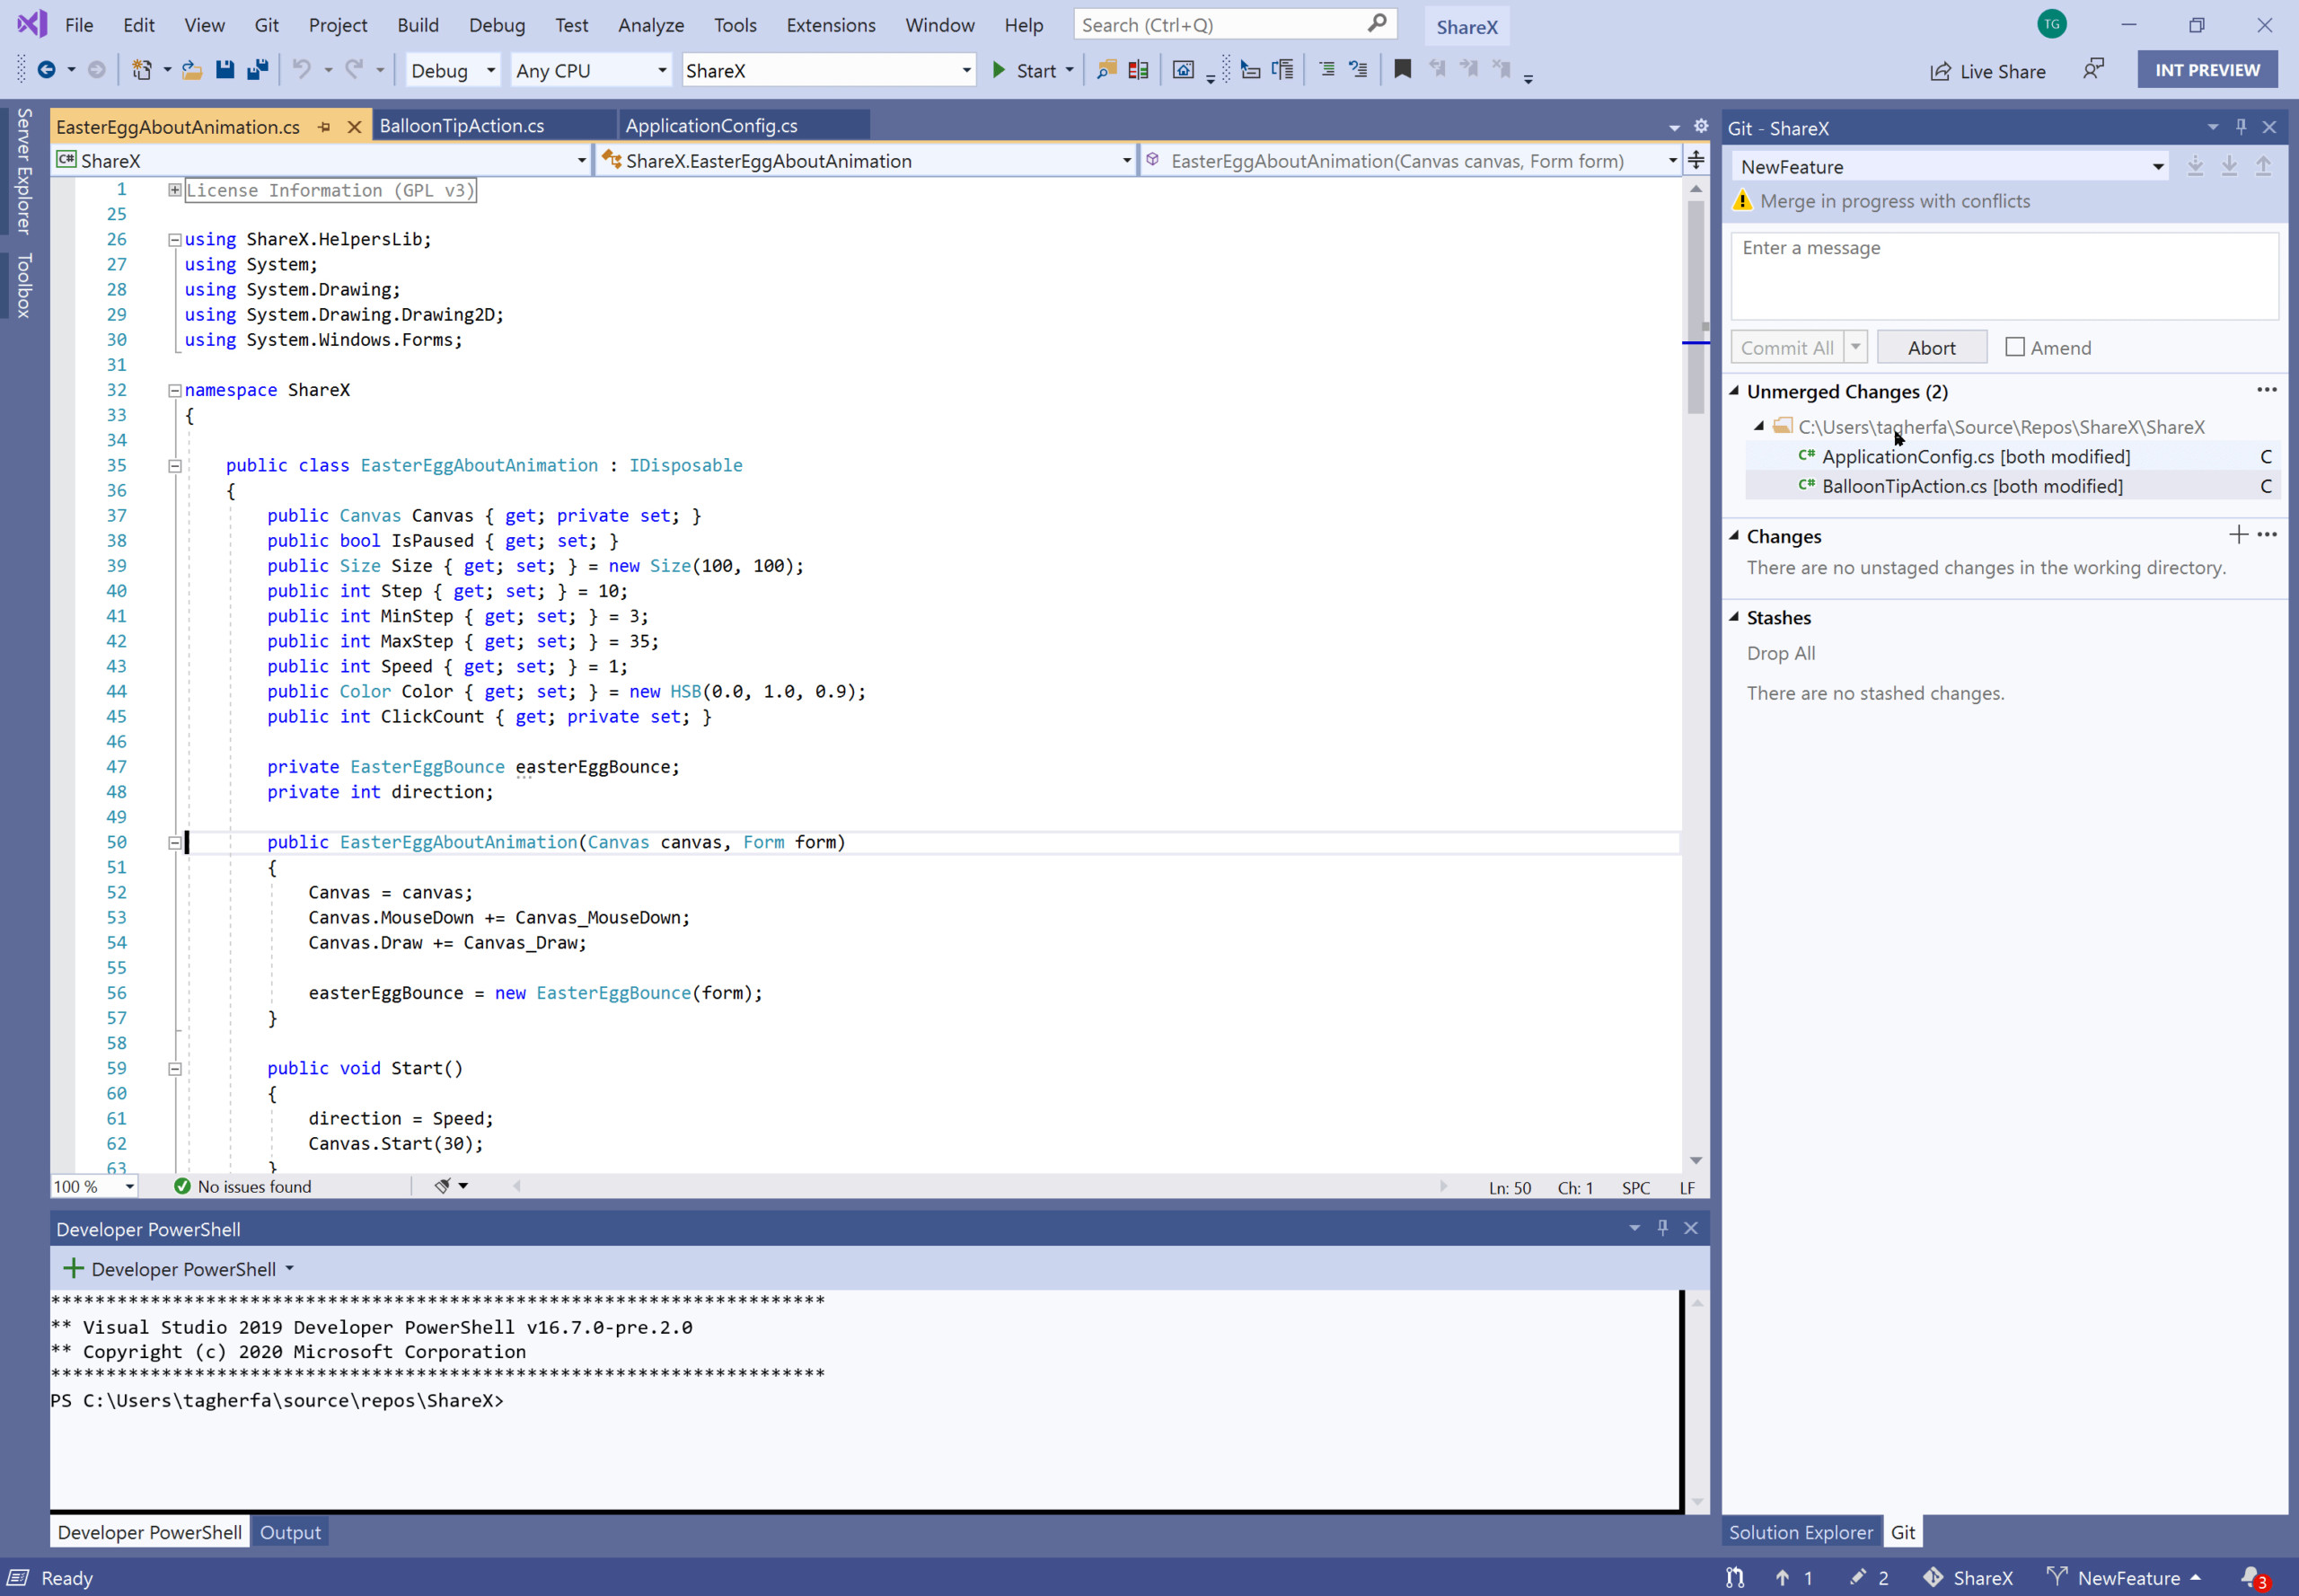This screenshot has width=2299, height=1596.
Task: Click the editor split-window icon
Action: (x=1696, y=160)
